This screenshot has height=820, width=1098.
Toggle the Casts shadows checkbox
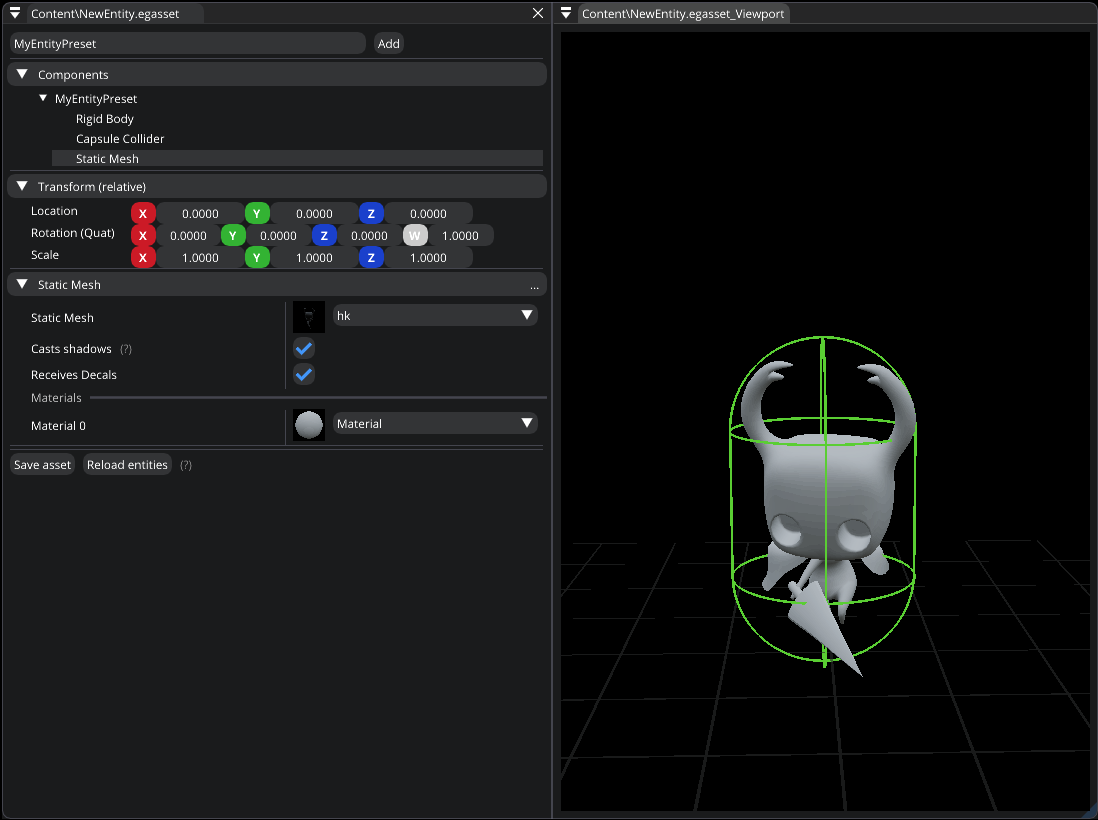point(304,348)
